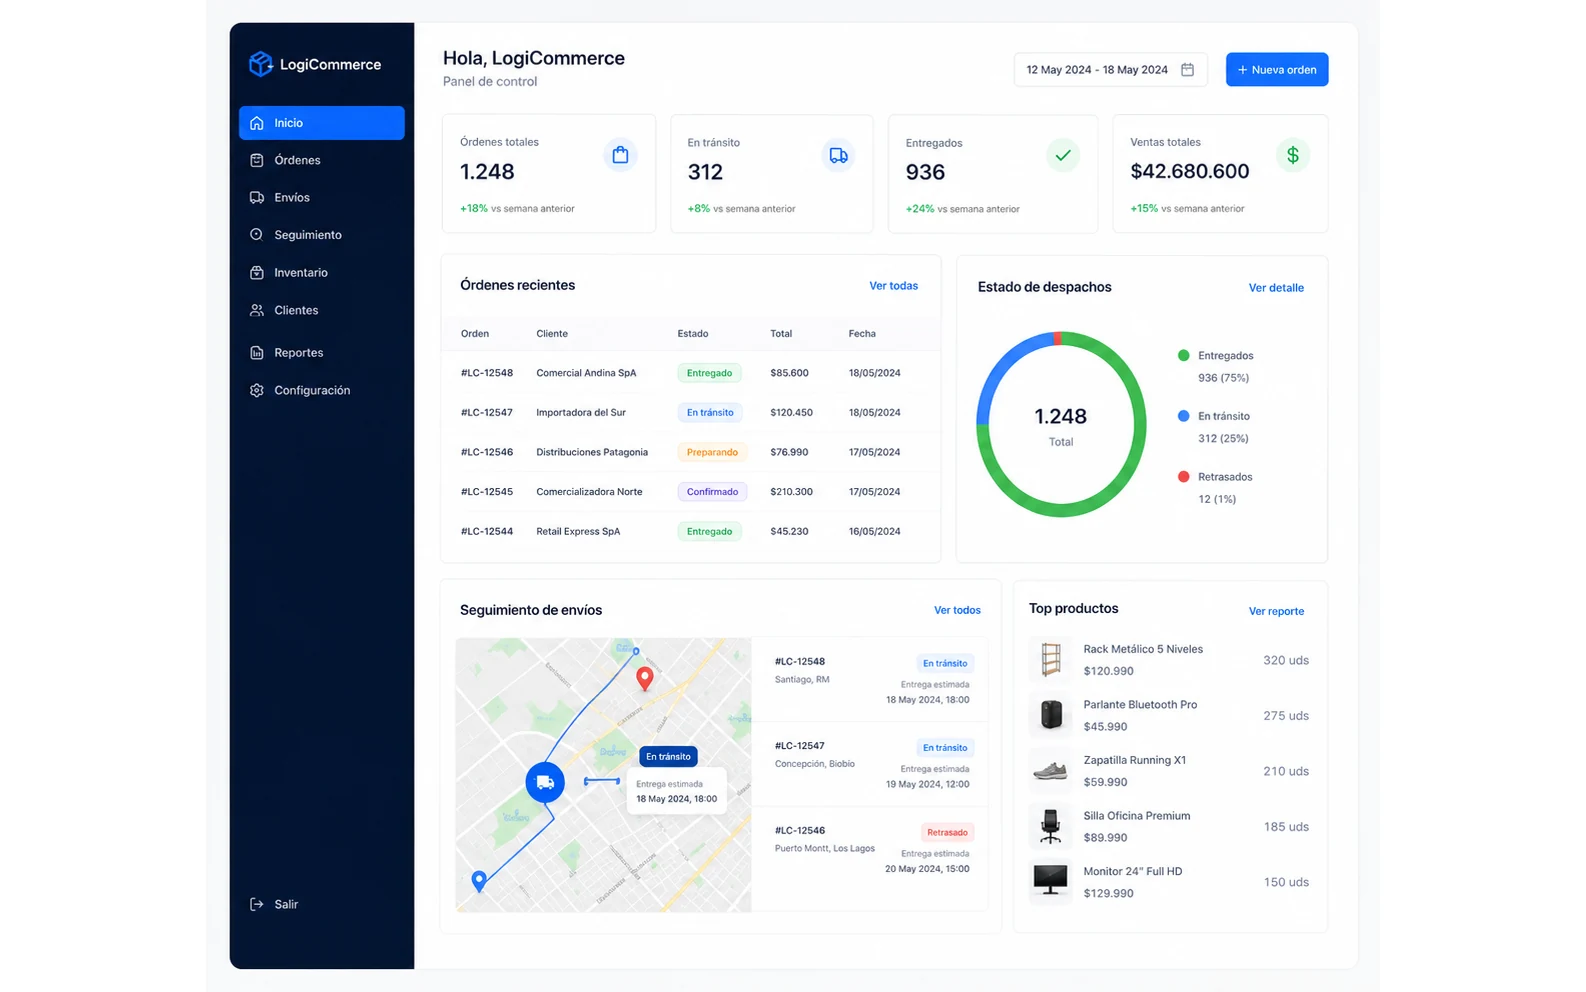Click shipment #LC-12548 Santiago, RM entry

(871, 679)
